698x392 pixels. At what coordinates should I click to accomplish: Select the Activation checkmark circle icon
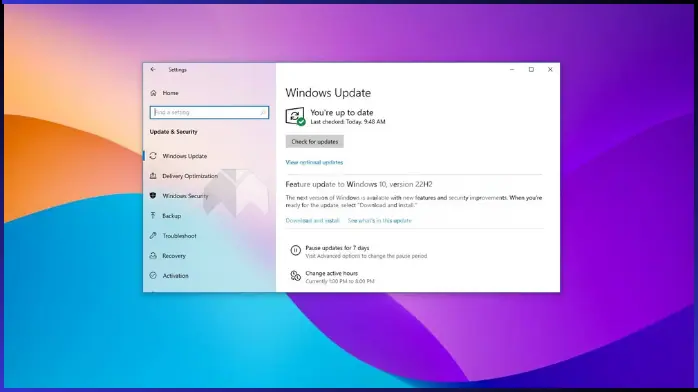coord(153,275)
